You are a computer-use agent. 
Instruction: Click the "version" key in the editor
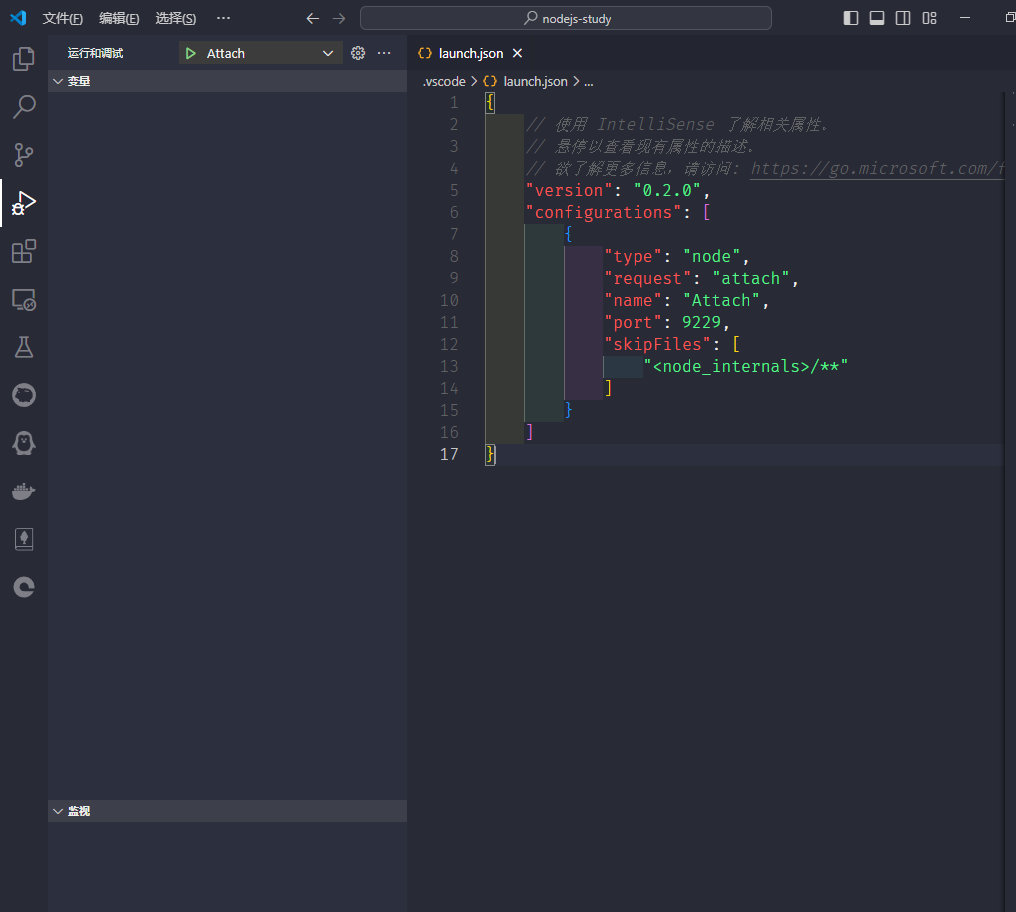tap(569, 191)
